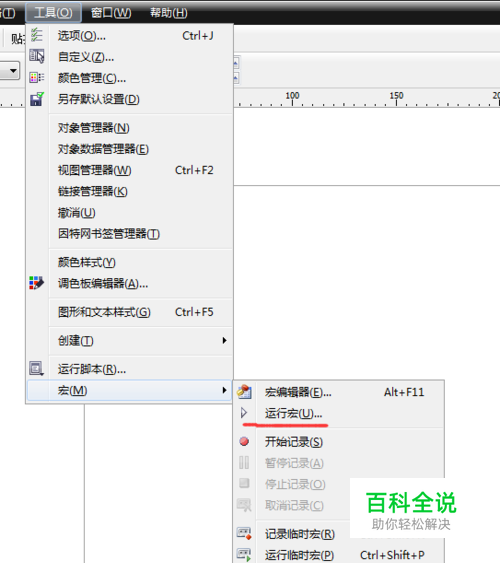Viewport: 500px width, 563px height.
Task: Expand the 宏(M) submenu arrow
Action: tap(224, 390)
